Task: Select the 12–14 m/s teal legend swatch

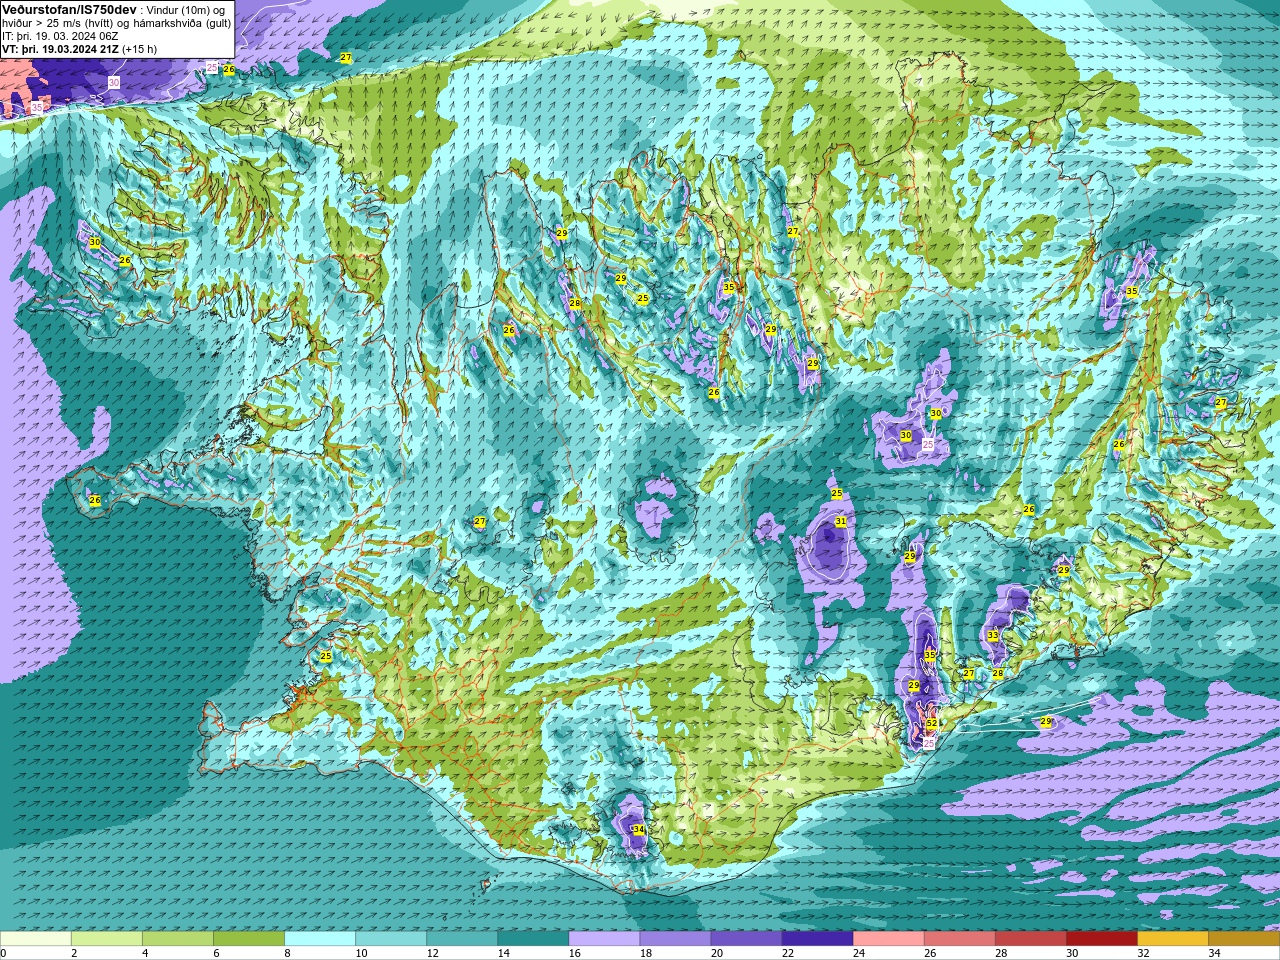Action: [x=462, y=938]
